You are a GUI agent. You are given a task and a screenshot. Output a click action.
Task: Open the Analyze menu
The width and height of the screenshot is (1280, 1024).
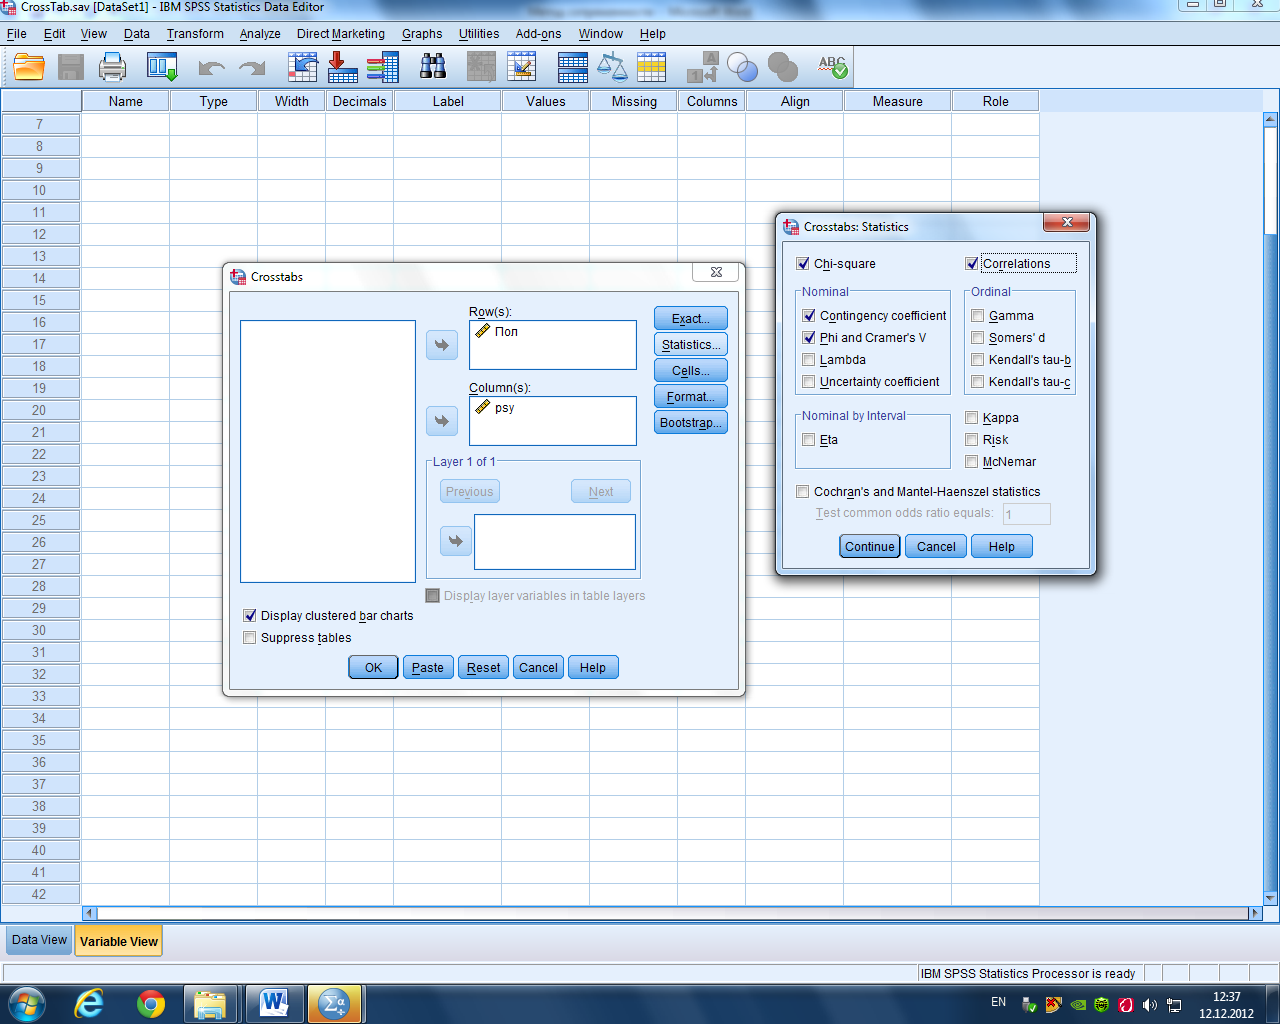click(x=260, y=34)
